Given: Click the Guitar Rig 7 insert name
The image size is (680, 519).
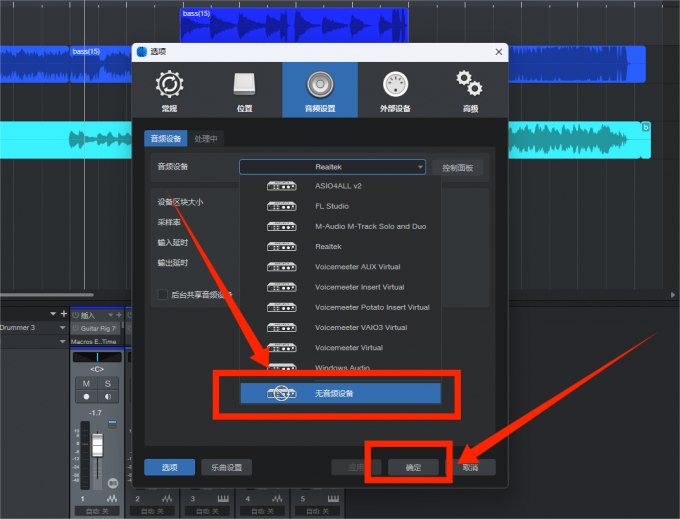Looking at the screenshot, I should [98, 328].
